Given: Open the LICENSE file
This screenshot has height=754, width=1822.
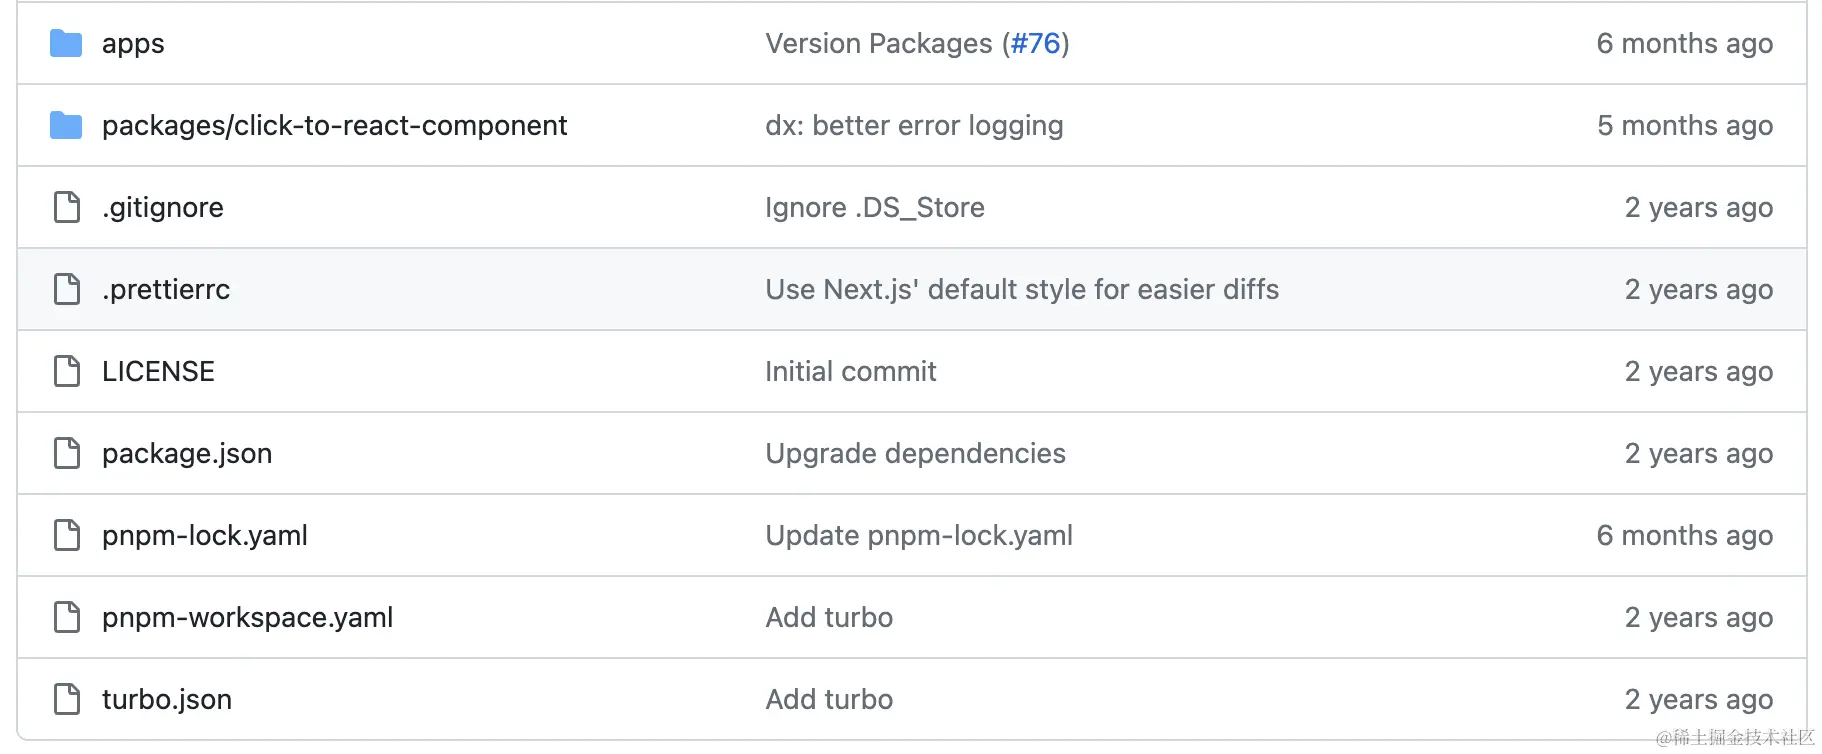Looking at the screenshot, I should tap(158, 372).
